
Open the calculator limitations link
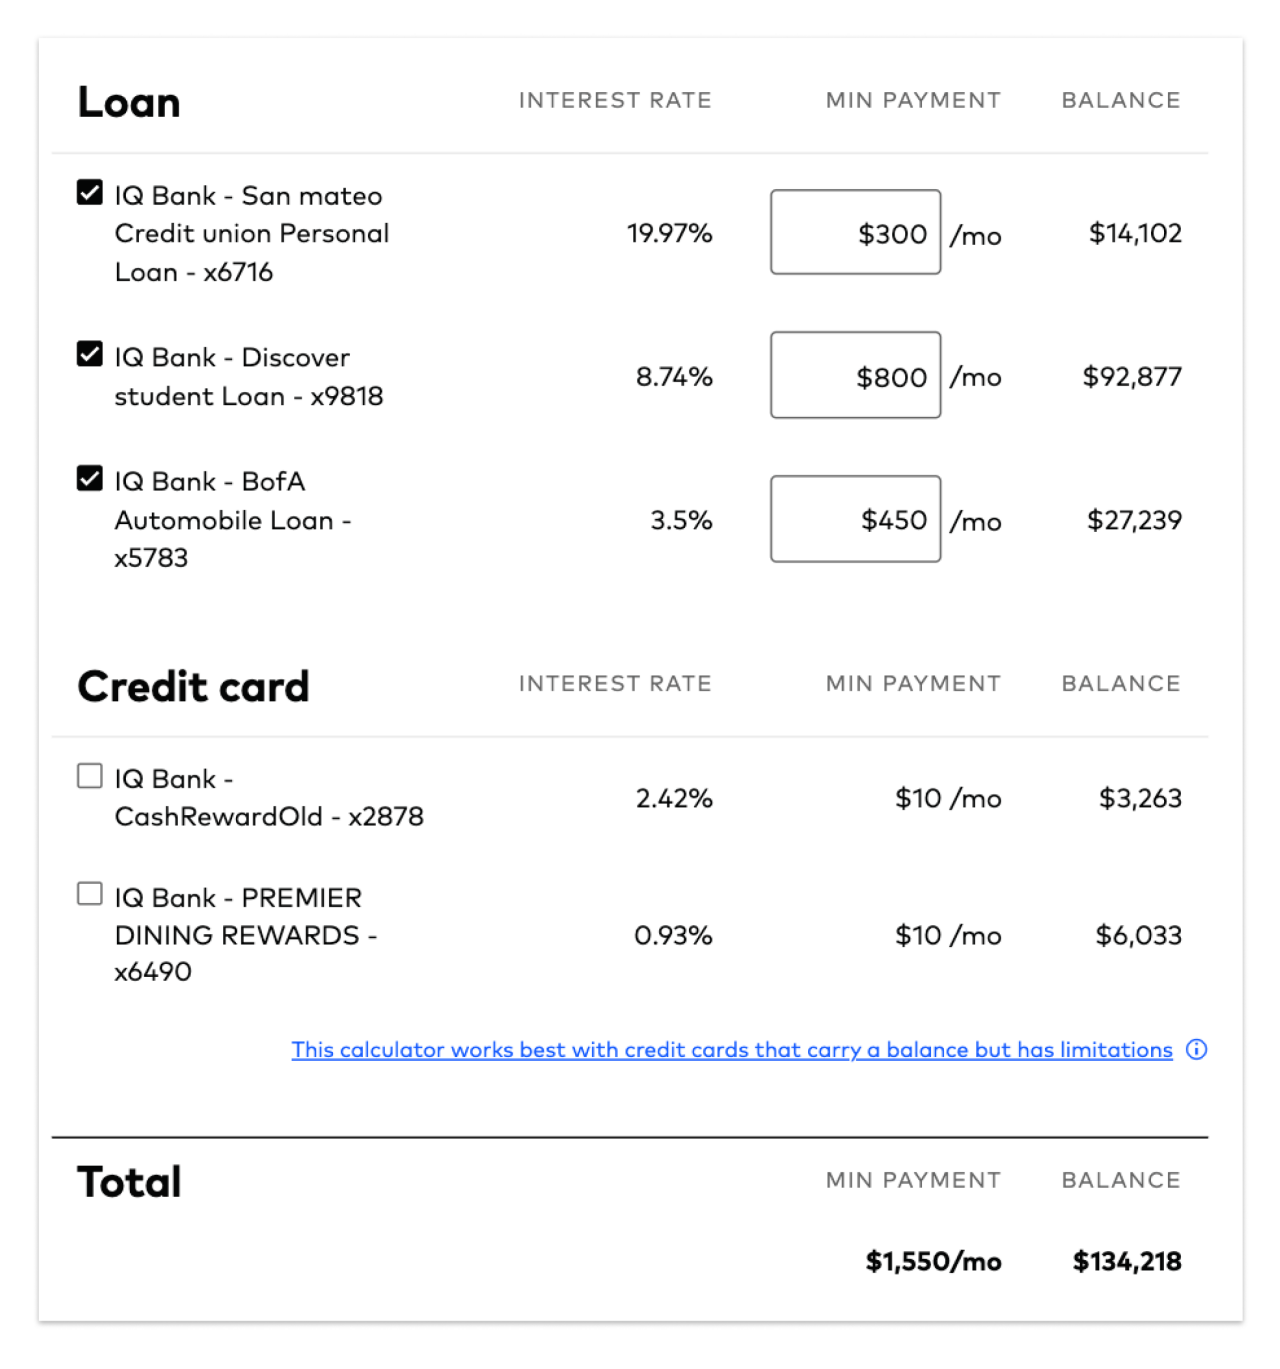point(732,1050)
